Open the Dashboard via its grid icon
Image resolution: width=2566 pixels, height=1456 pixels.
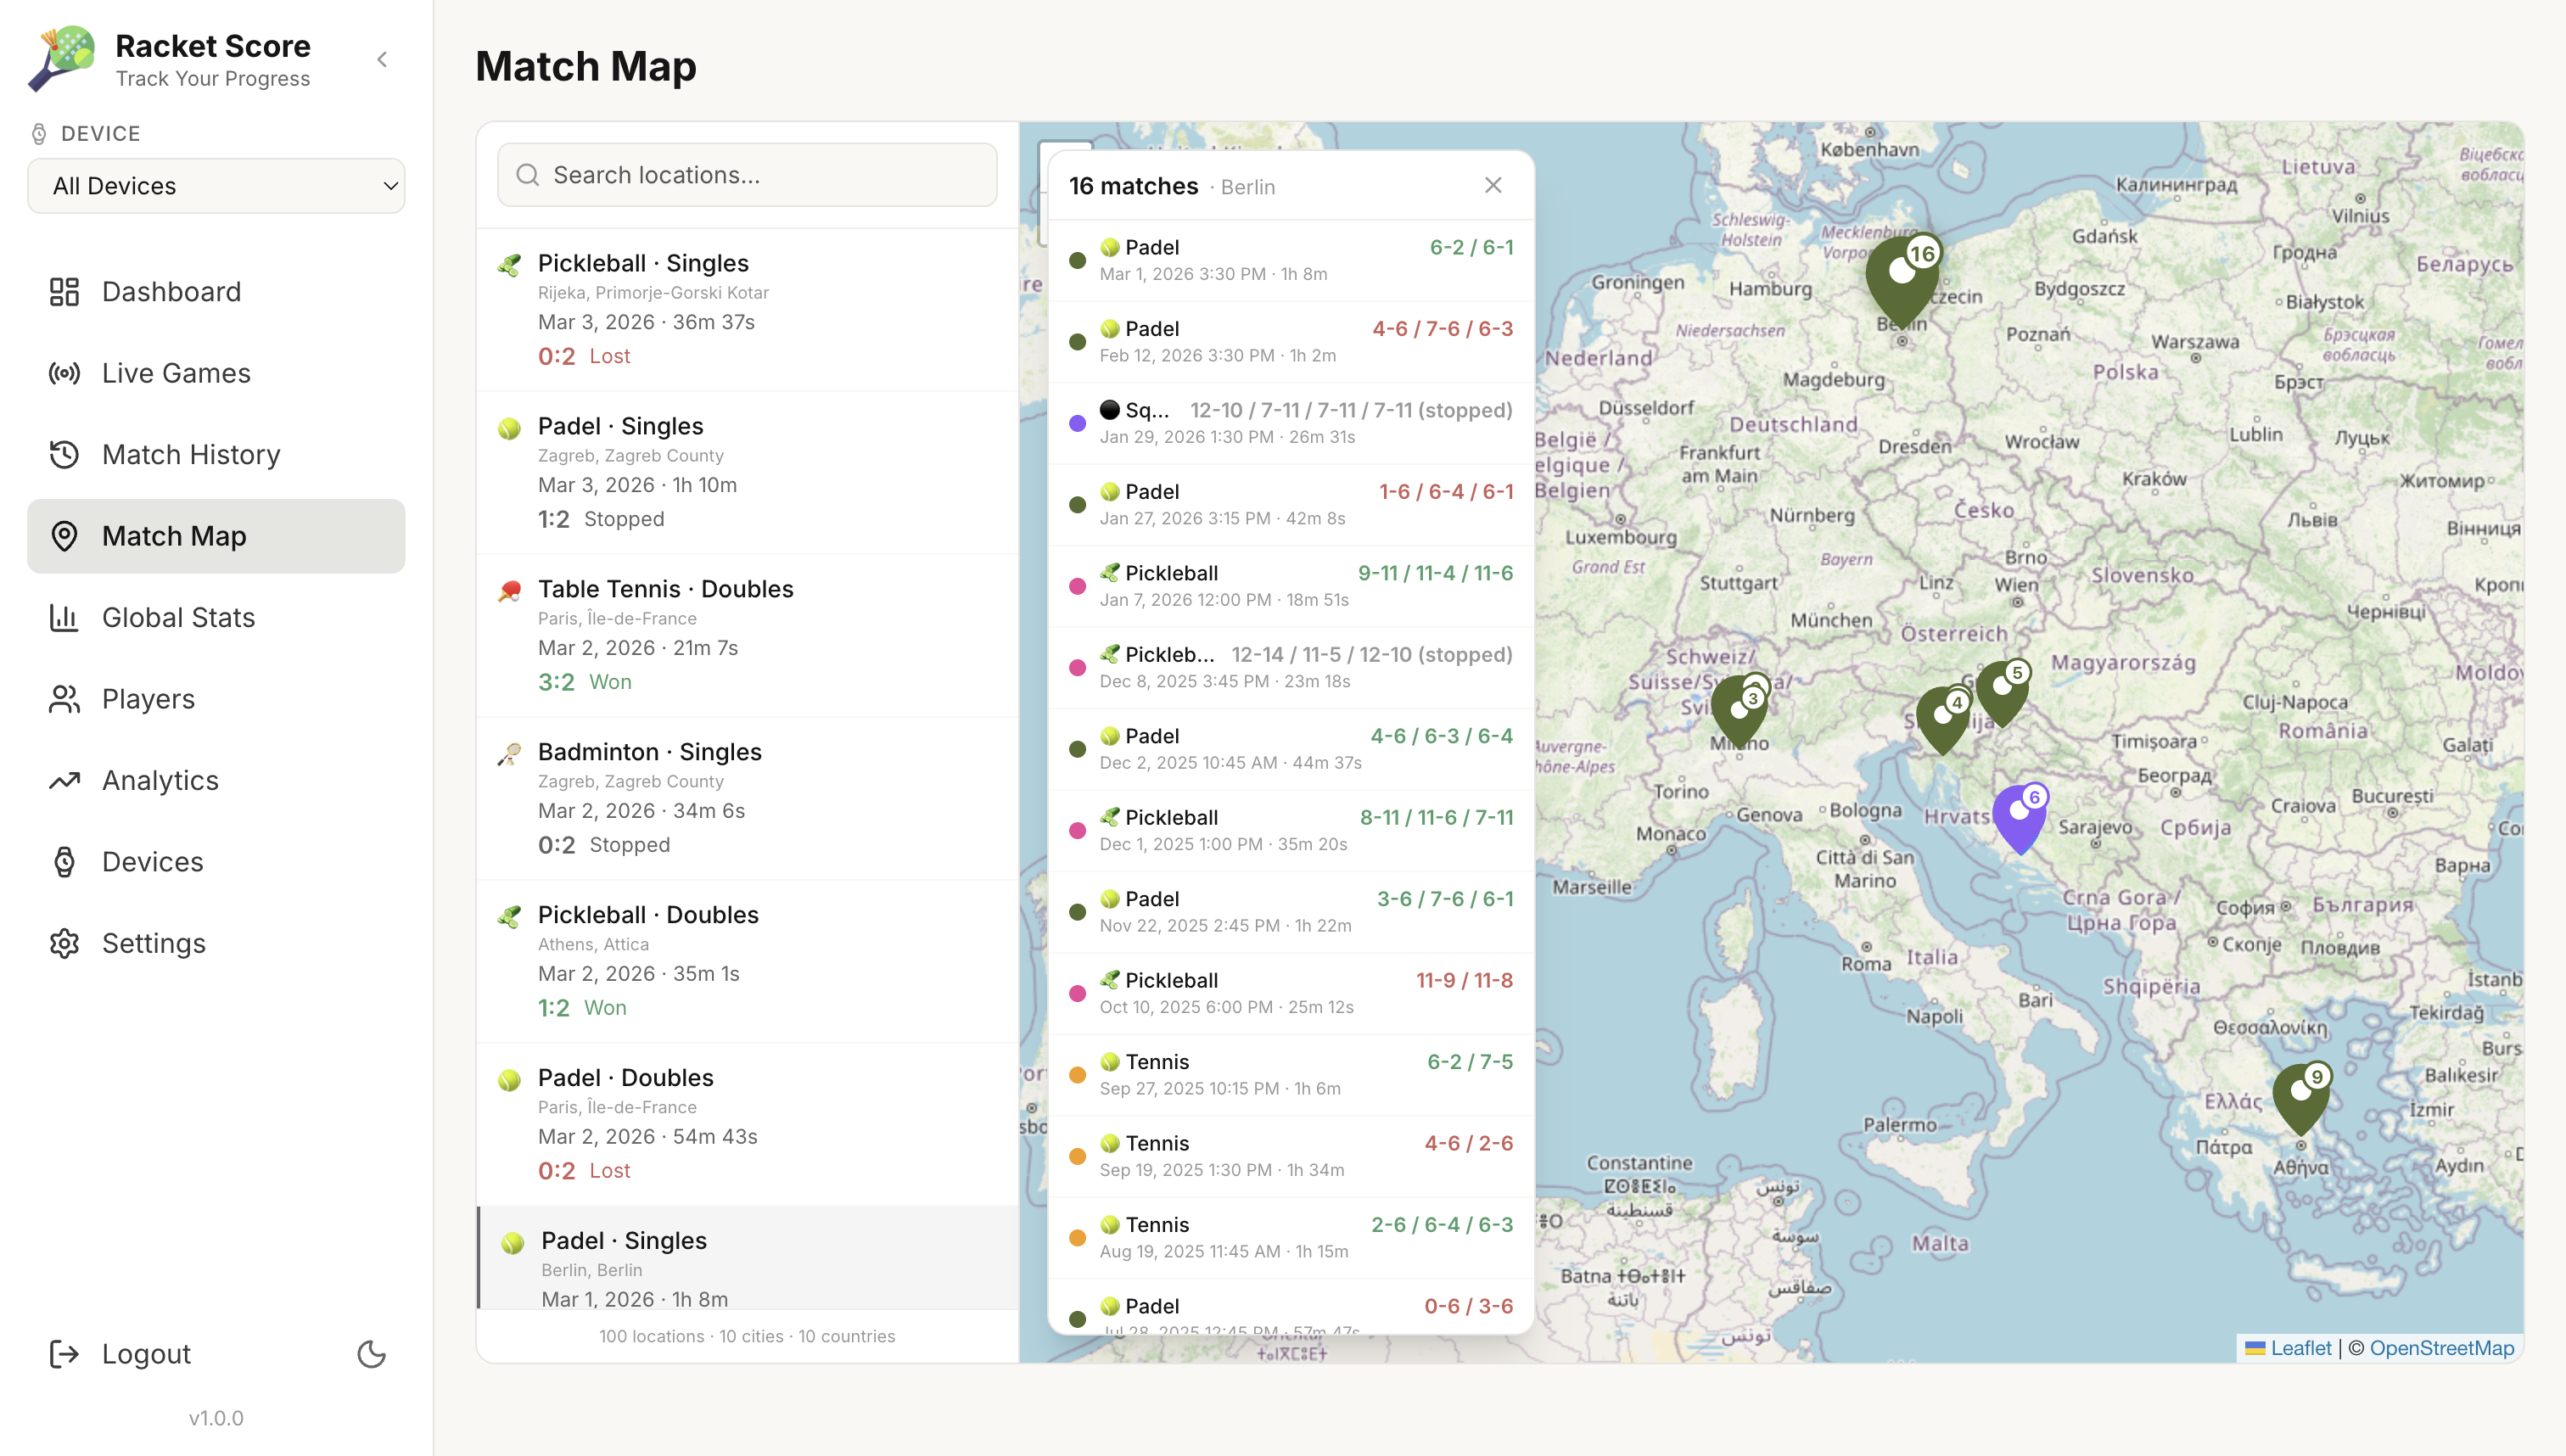(x=64, y=291)
